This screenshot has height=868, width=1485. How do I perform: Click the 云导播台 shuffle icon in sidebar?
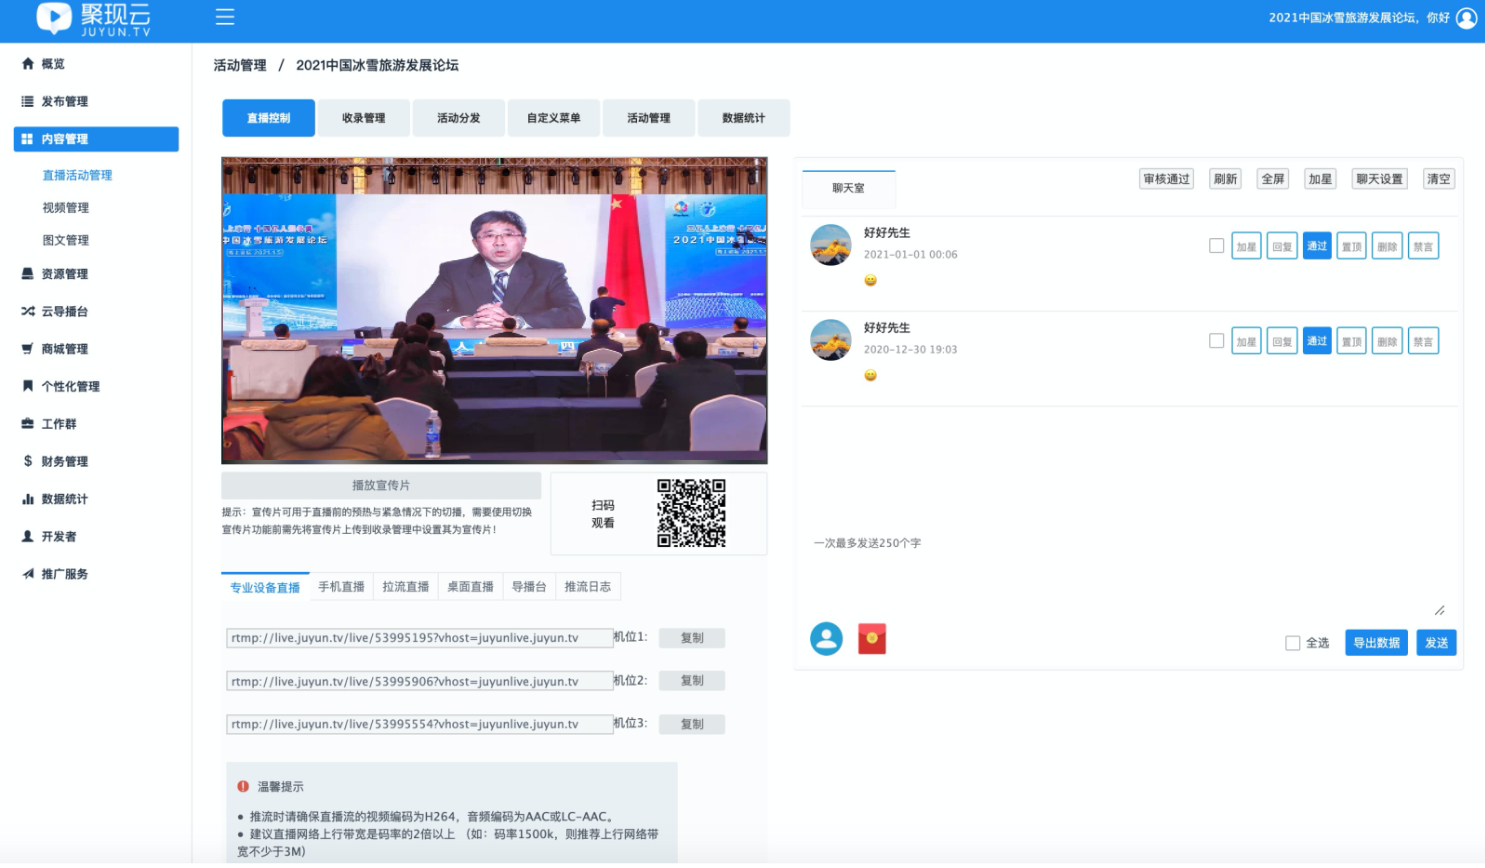28,311
